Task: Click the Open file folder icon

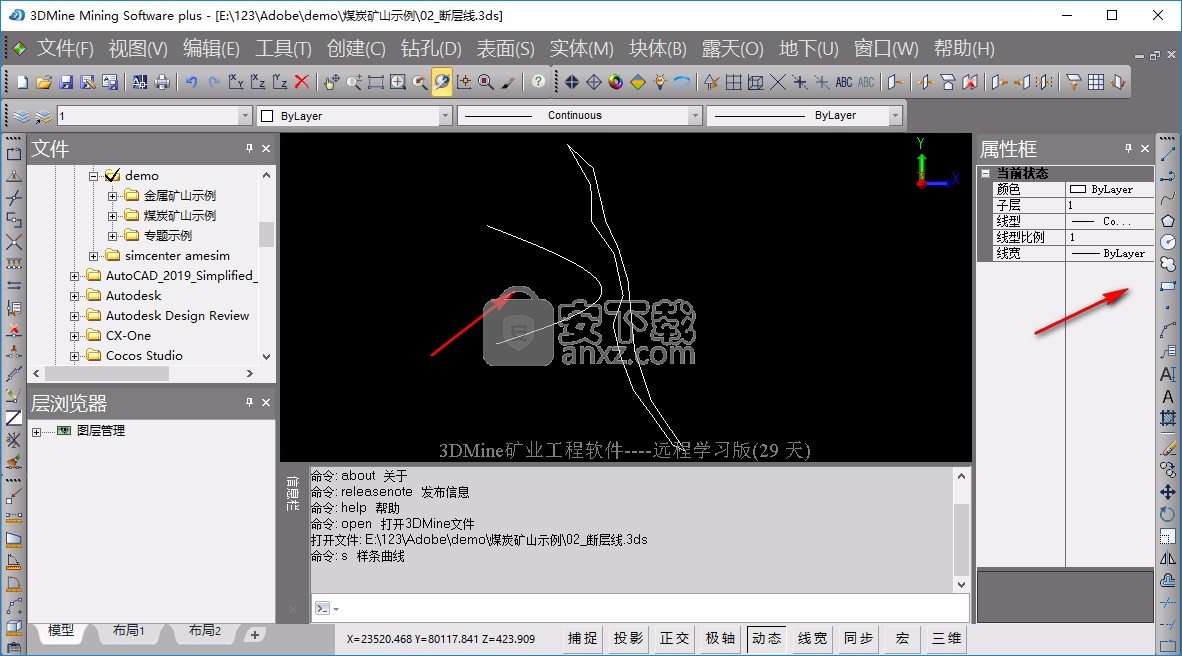Action: [x=44, y=82]
